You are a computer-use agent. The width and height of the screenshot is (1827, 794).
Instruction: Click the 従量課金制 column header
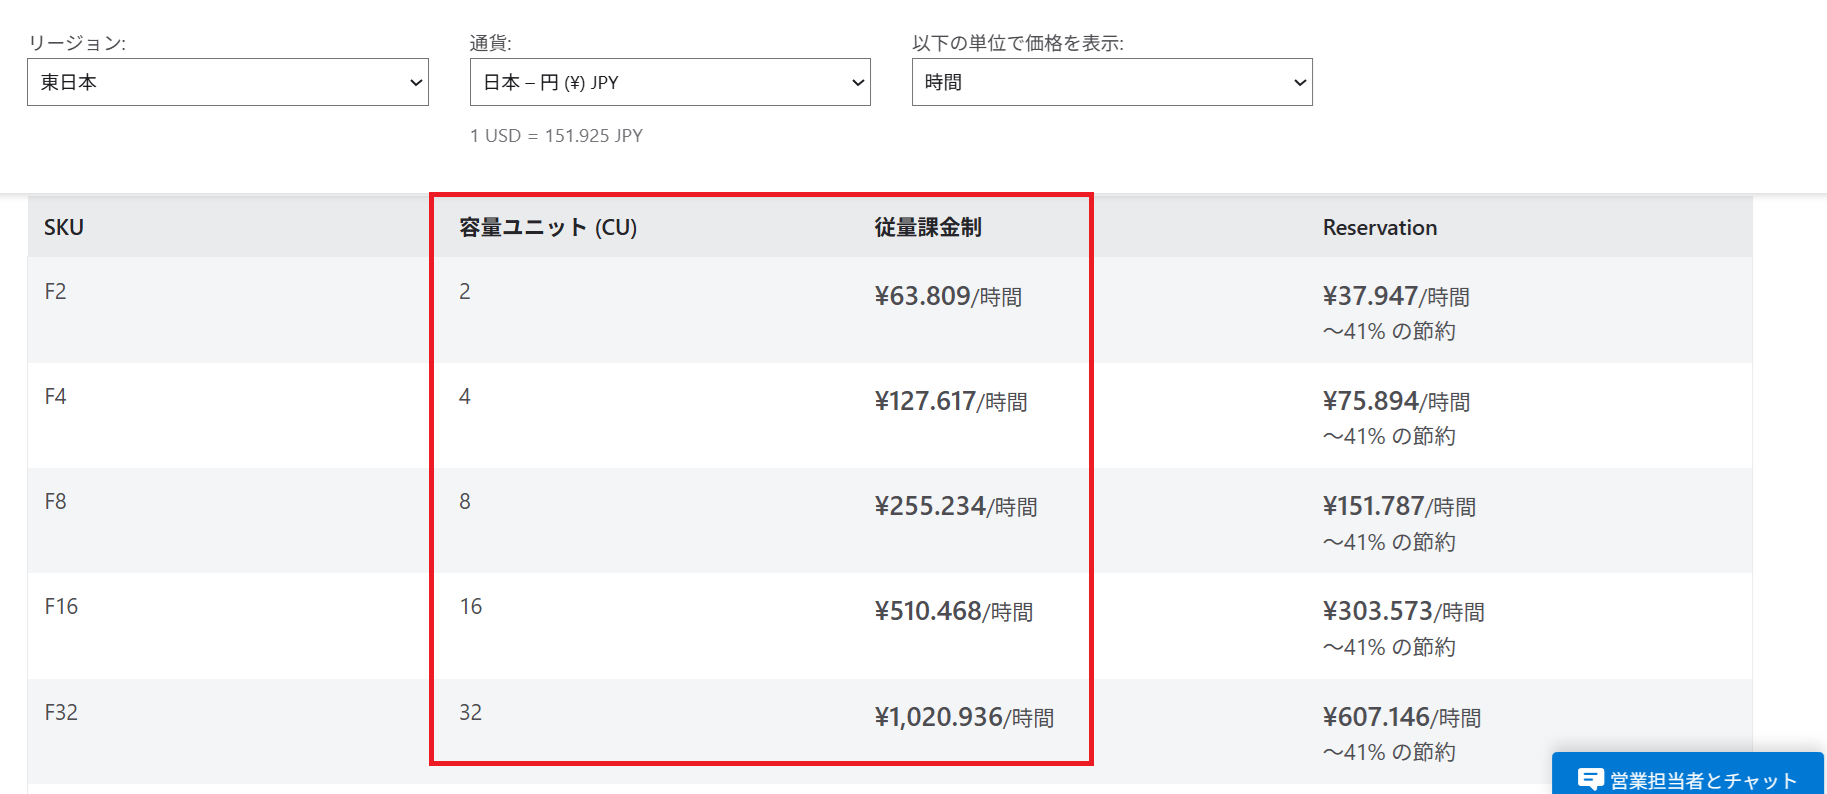coord(928,228)
